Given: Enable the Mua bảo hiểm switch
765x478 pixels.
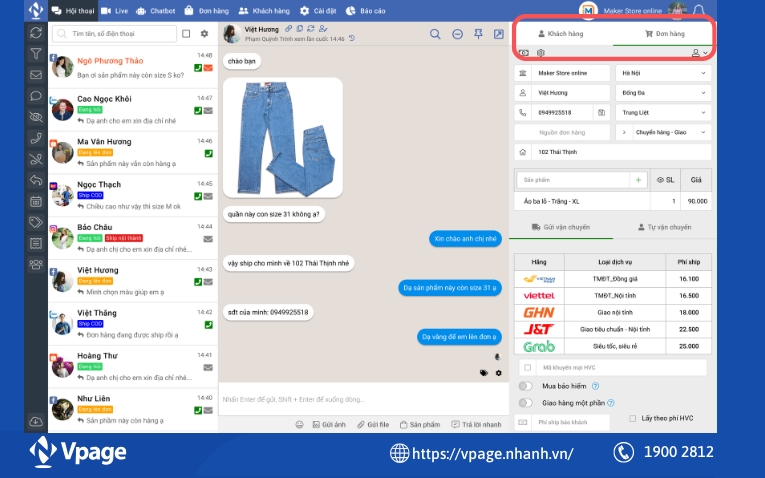Looking at the screenshot, I should 525,386.
